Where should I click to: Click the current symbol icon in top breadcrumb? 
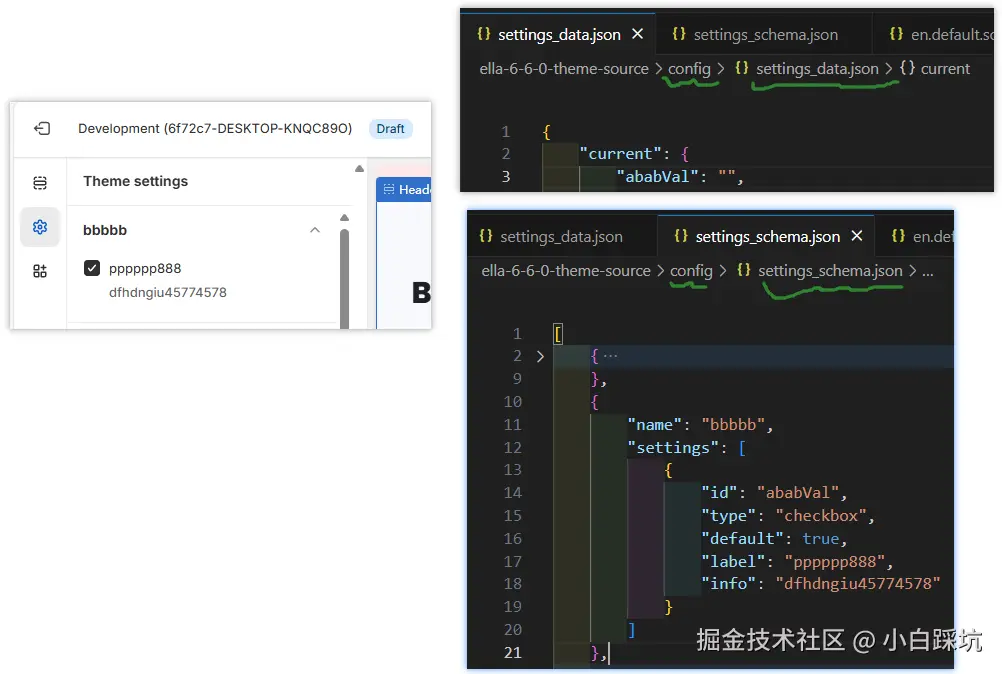pyautogui.click(x=907, y=69)
